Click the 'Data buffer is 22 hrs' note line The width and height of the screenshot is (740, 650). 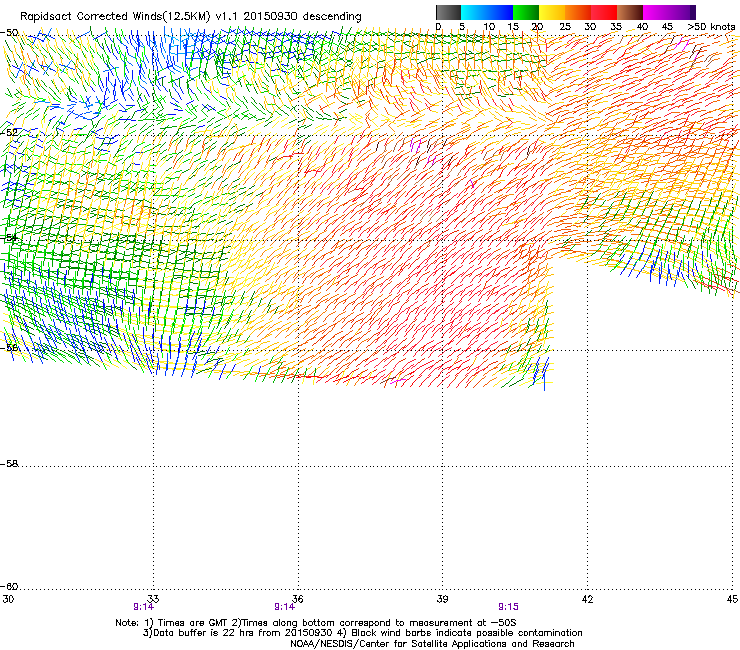pos(362,633)
